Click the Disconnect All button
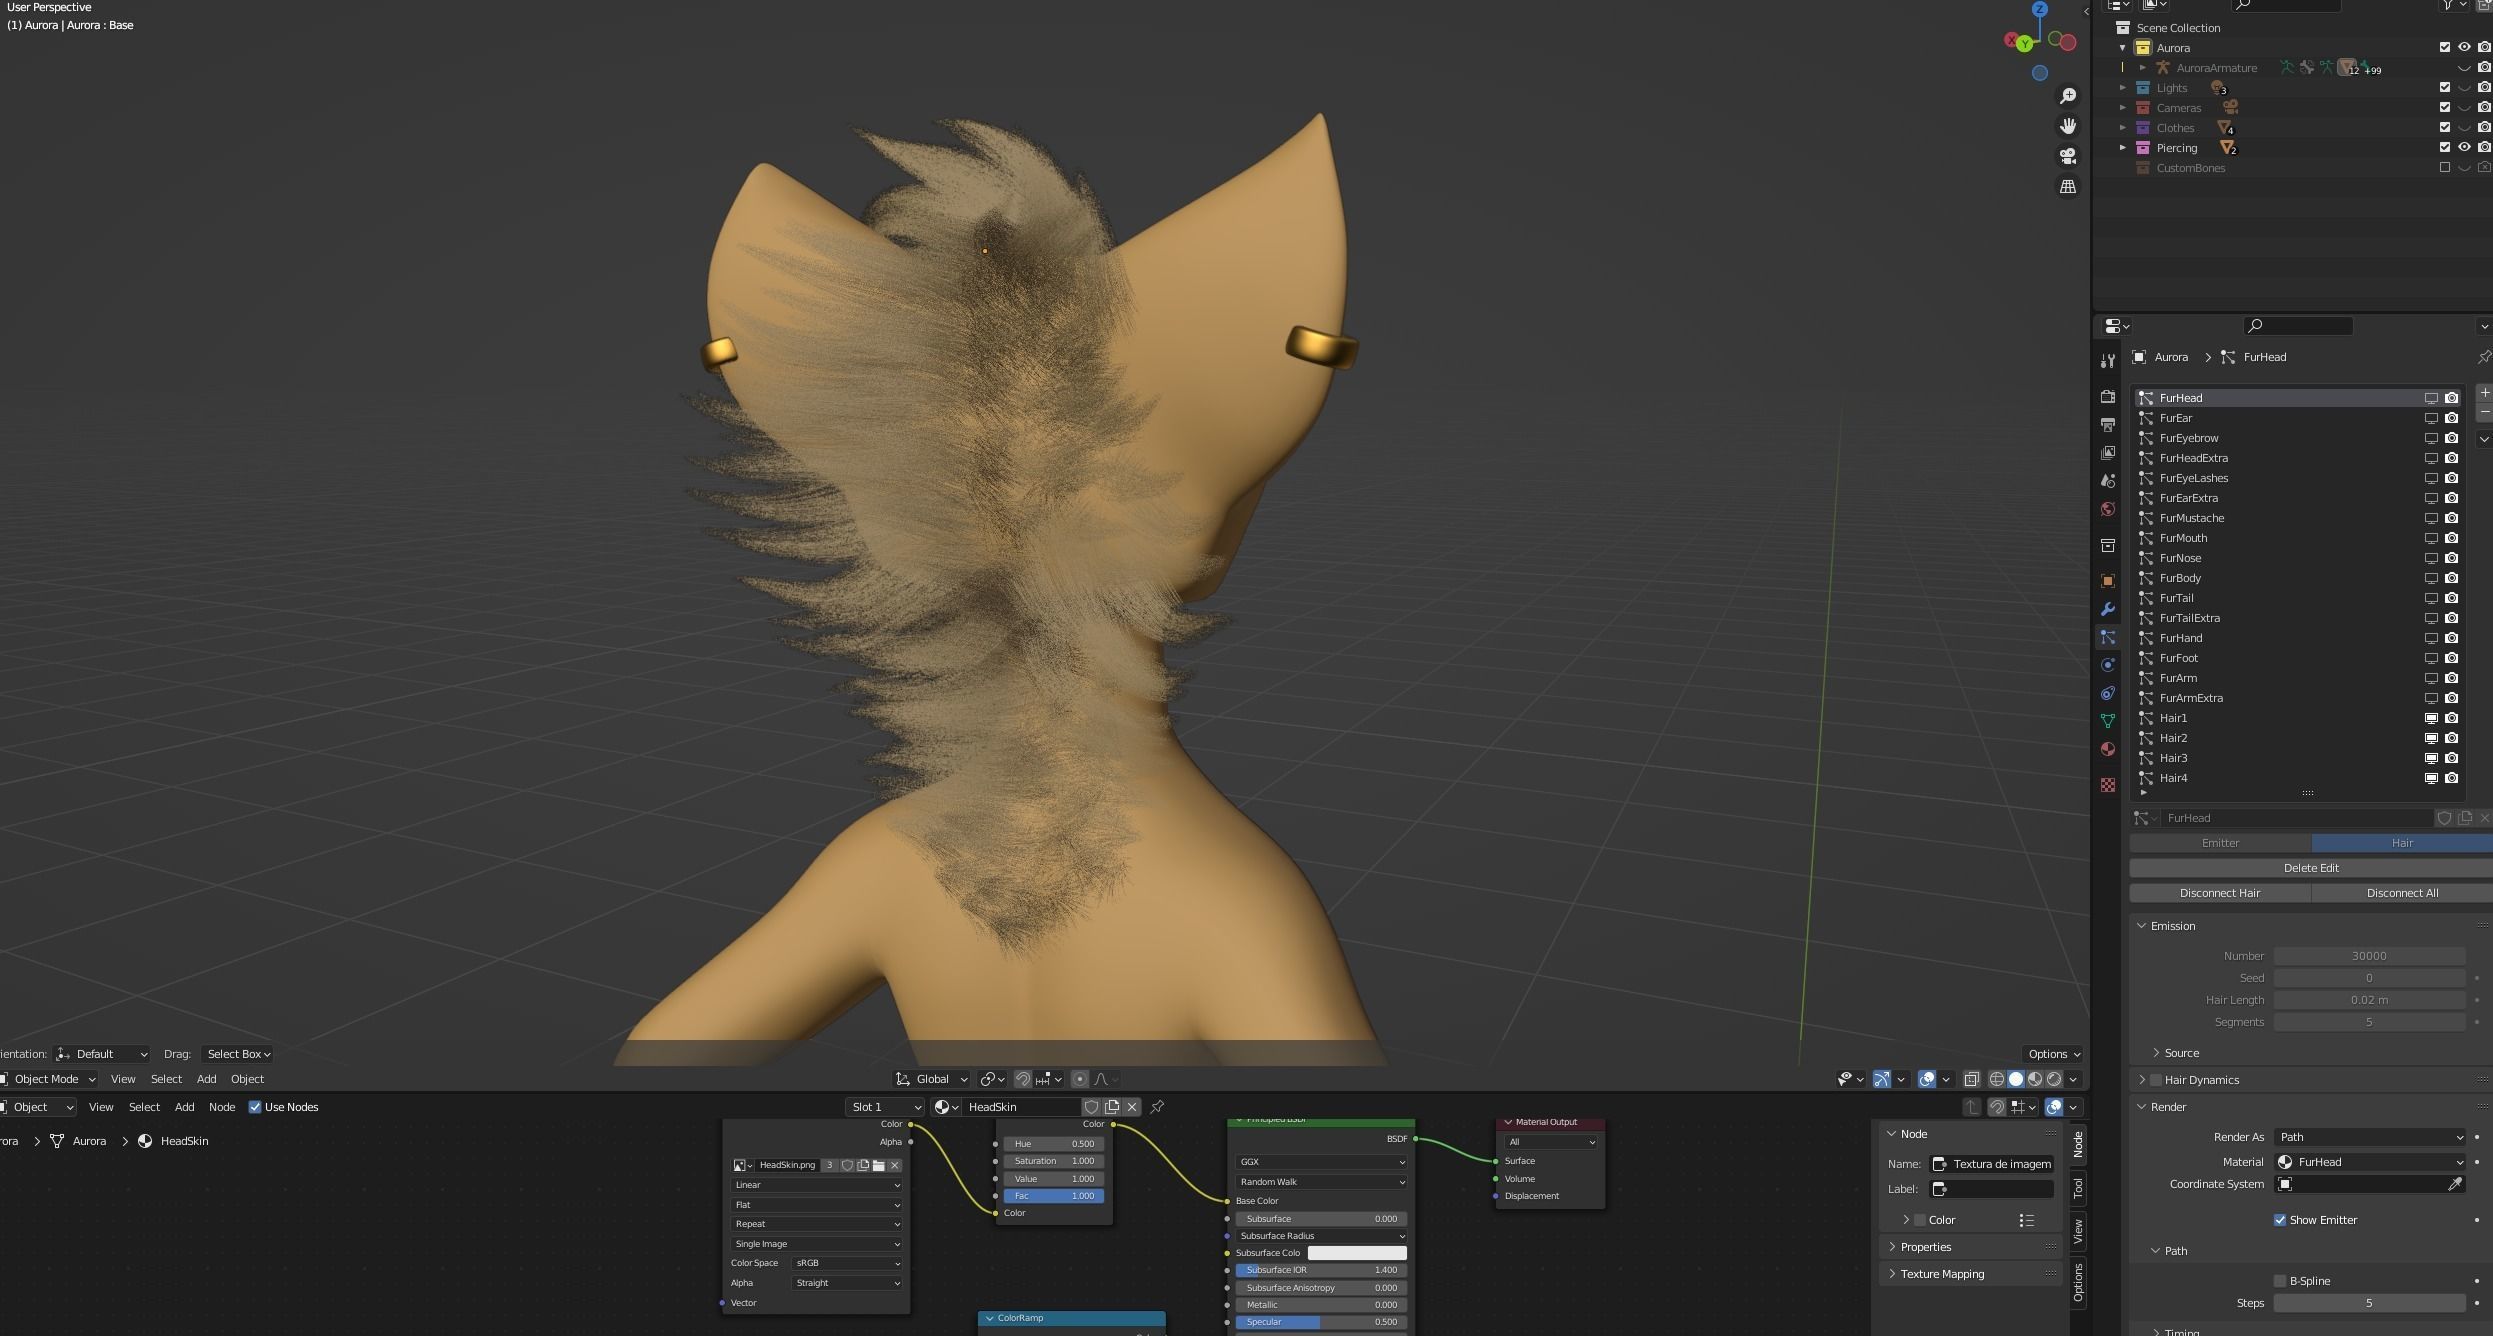This screenshot has height=1336, width=2493. pyautogui.click(x=2402, y=893)
